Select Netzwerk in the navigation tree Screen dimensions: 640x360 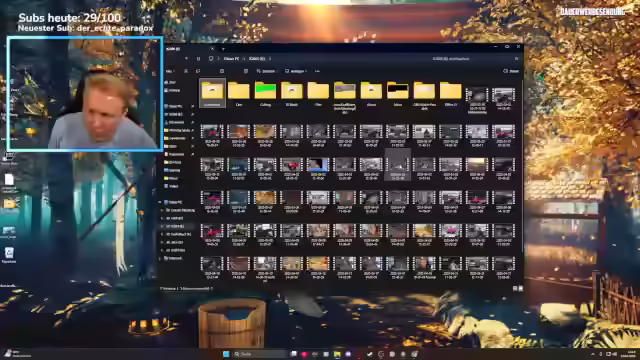pos(173,258)
